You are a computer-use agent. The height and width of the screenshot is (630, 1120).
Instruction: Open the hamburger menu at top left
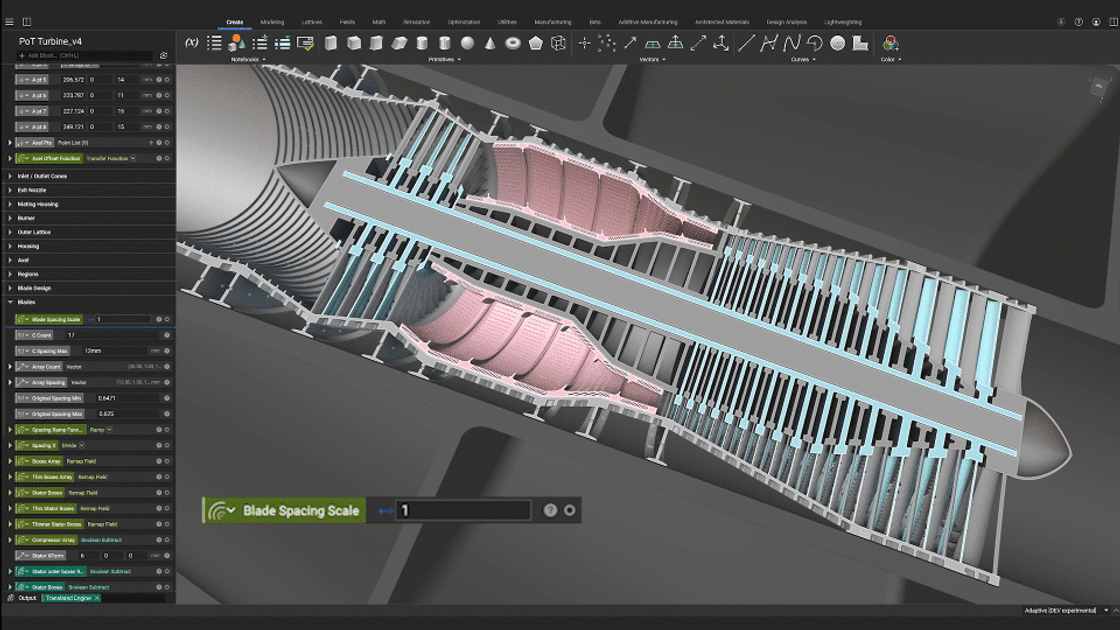[x=9, y=21]
